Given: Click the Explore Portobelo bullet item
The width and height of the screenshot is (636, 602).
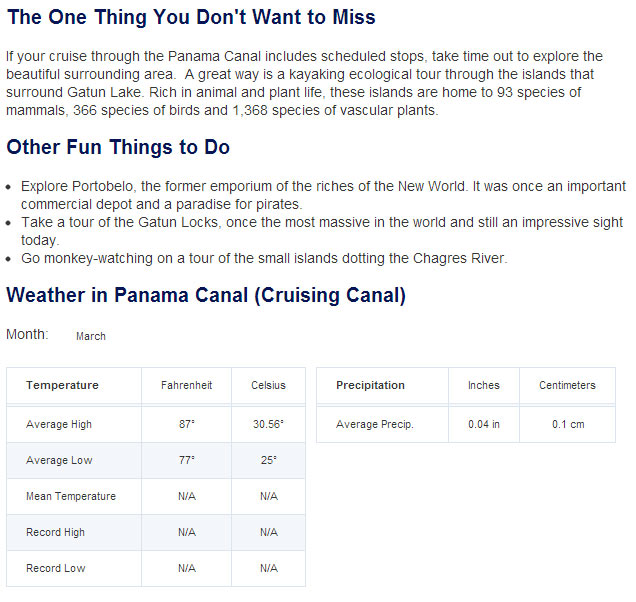Looking at the screenshot, I should tap(323, 195).
